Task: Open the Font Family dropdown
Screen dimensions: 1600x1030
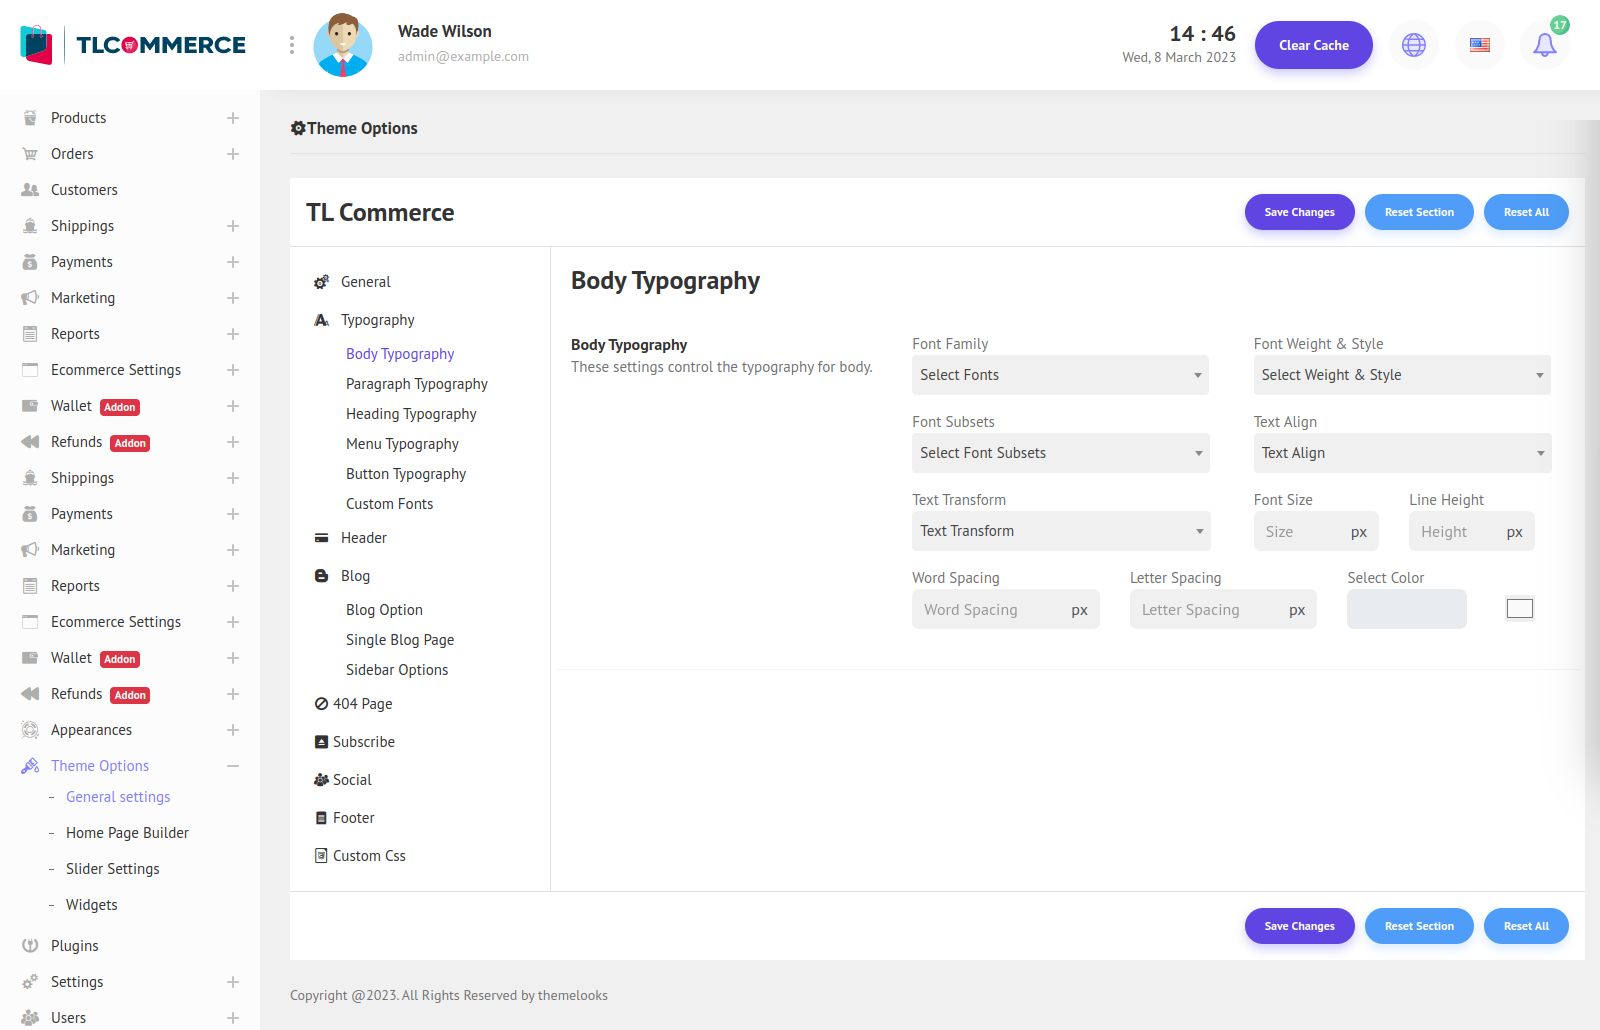Action: click(x=1059, y=375)
